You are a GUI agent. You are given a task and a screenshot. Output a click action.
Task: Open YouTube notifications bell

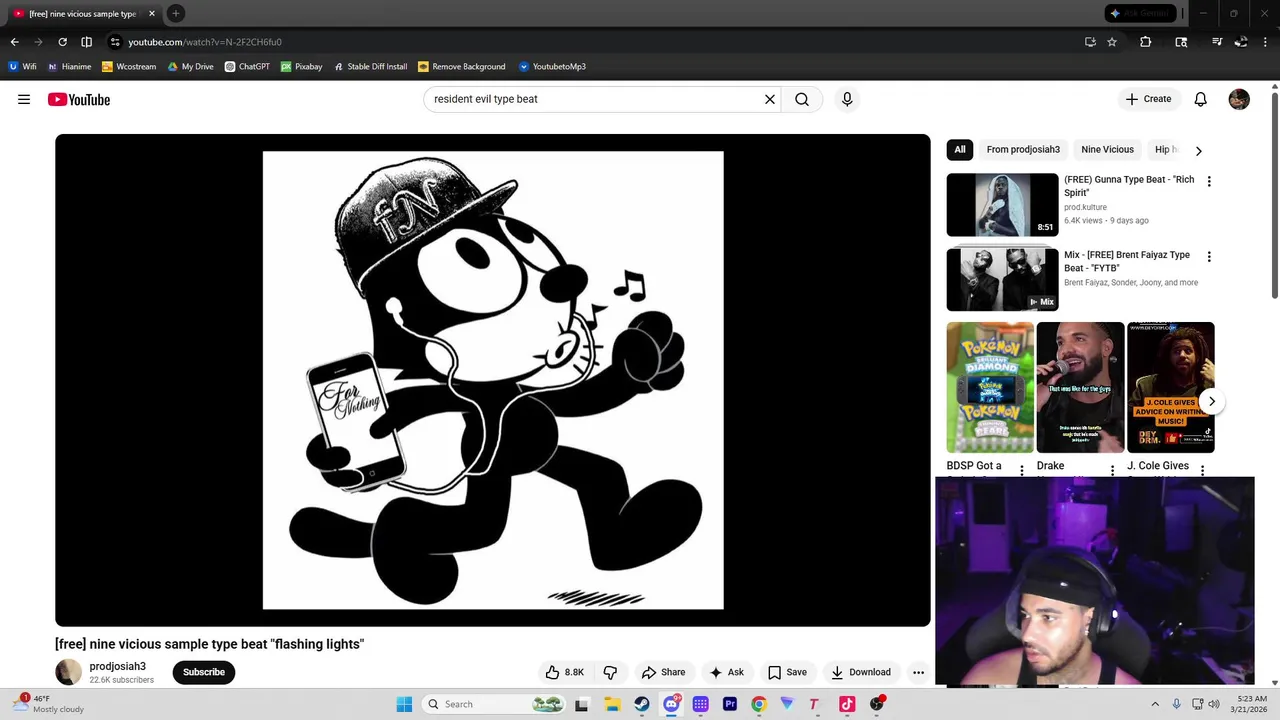click(x=1201, y=99)
